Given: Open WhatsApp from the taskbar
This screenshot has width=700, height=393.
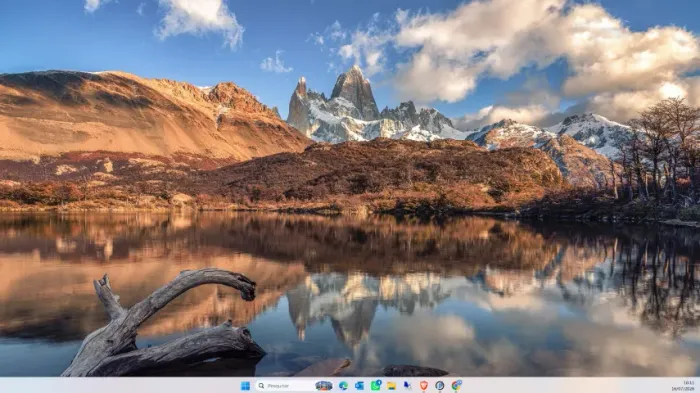Looking at the screenshot, I should 375,386.
